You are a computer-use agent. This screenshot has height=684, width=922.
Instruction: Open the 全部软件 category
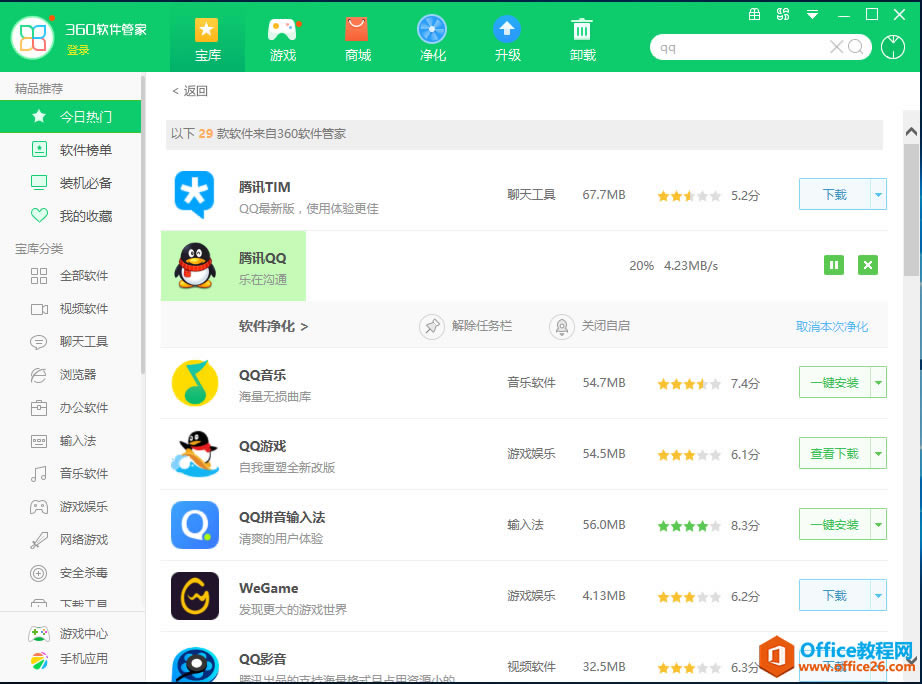71,276
